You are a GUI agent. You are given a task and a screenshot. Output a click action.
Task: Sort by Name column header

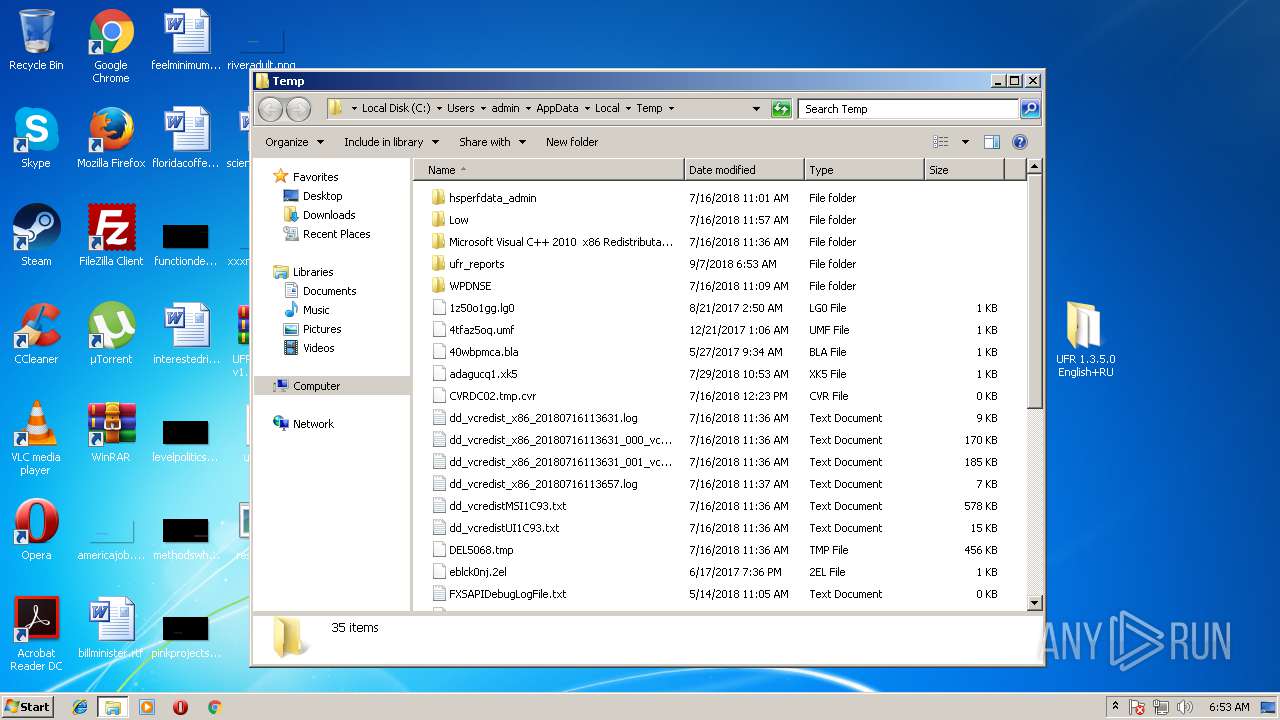pyautogui.click(x=549, y=170)
